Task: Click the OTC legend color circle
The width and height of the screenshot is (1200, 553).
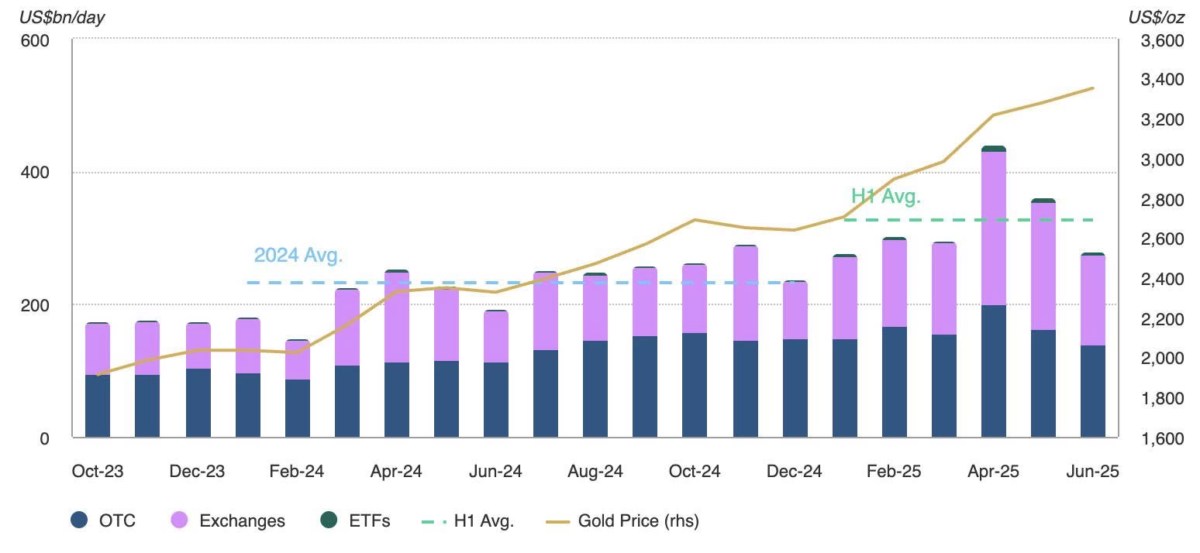Action: (80, 520)
